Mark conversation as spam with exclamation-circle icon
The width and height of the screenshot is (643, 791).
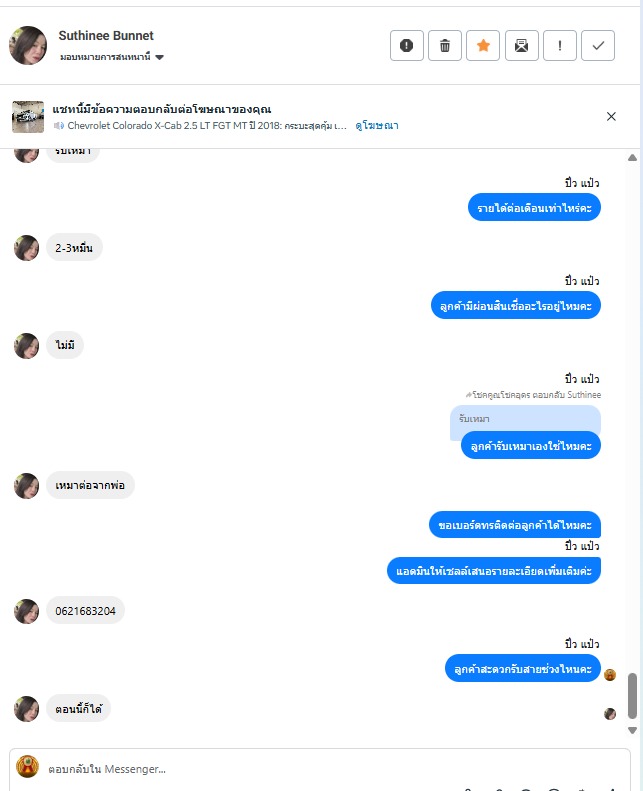[406, 45]
